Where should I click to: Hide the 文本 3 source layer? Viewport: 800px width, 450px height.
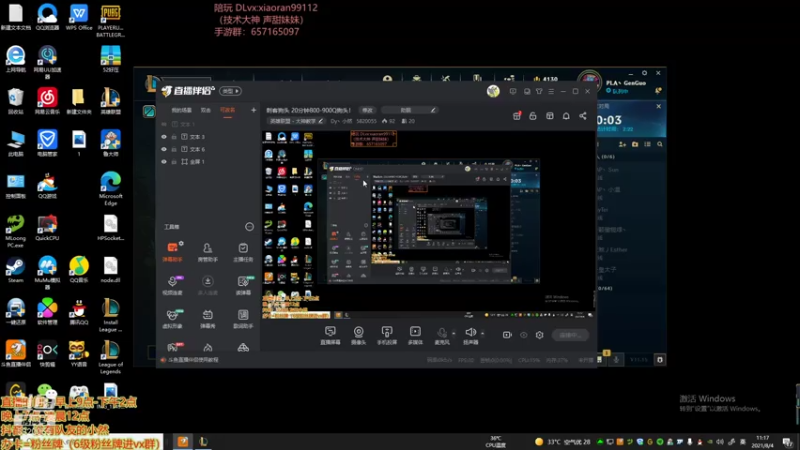[164, 137]
